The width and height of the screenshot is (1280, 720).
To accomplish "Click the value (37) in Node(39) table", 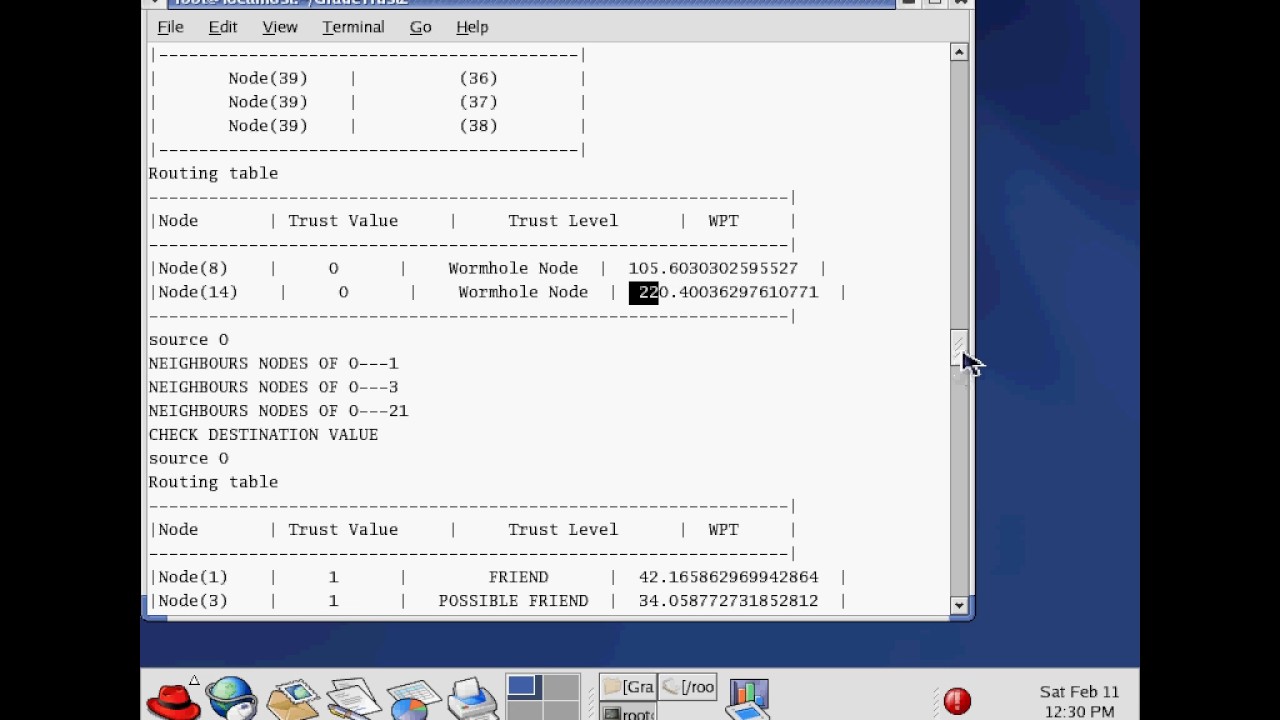I will [x=478, y=102].
